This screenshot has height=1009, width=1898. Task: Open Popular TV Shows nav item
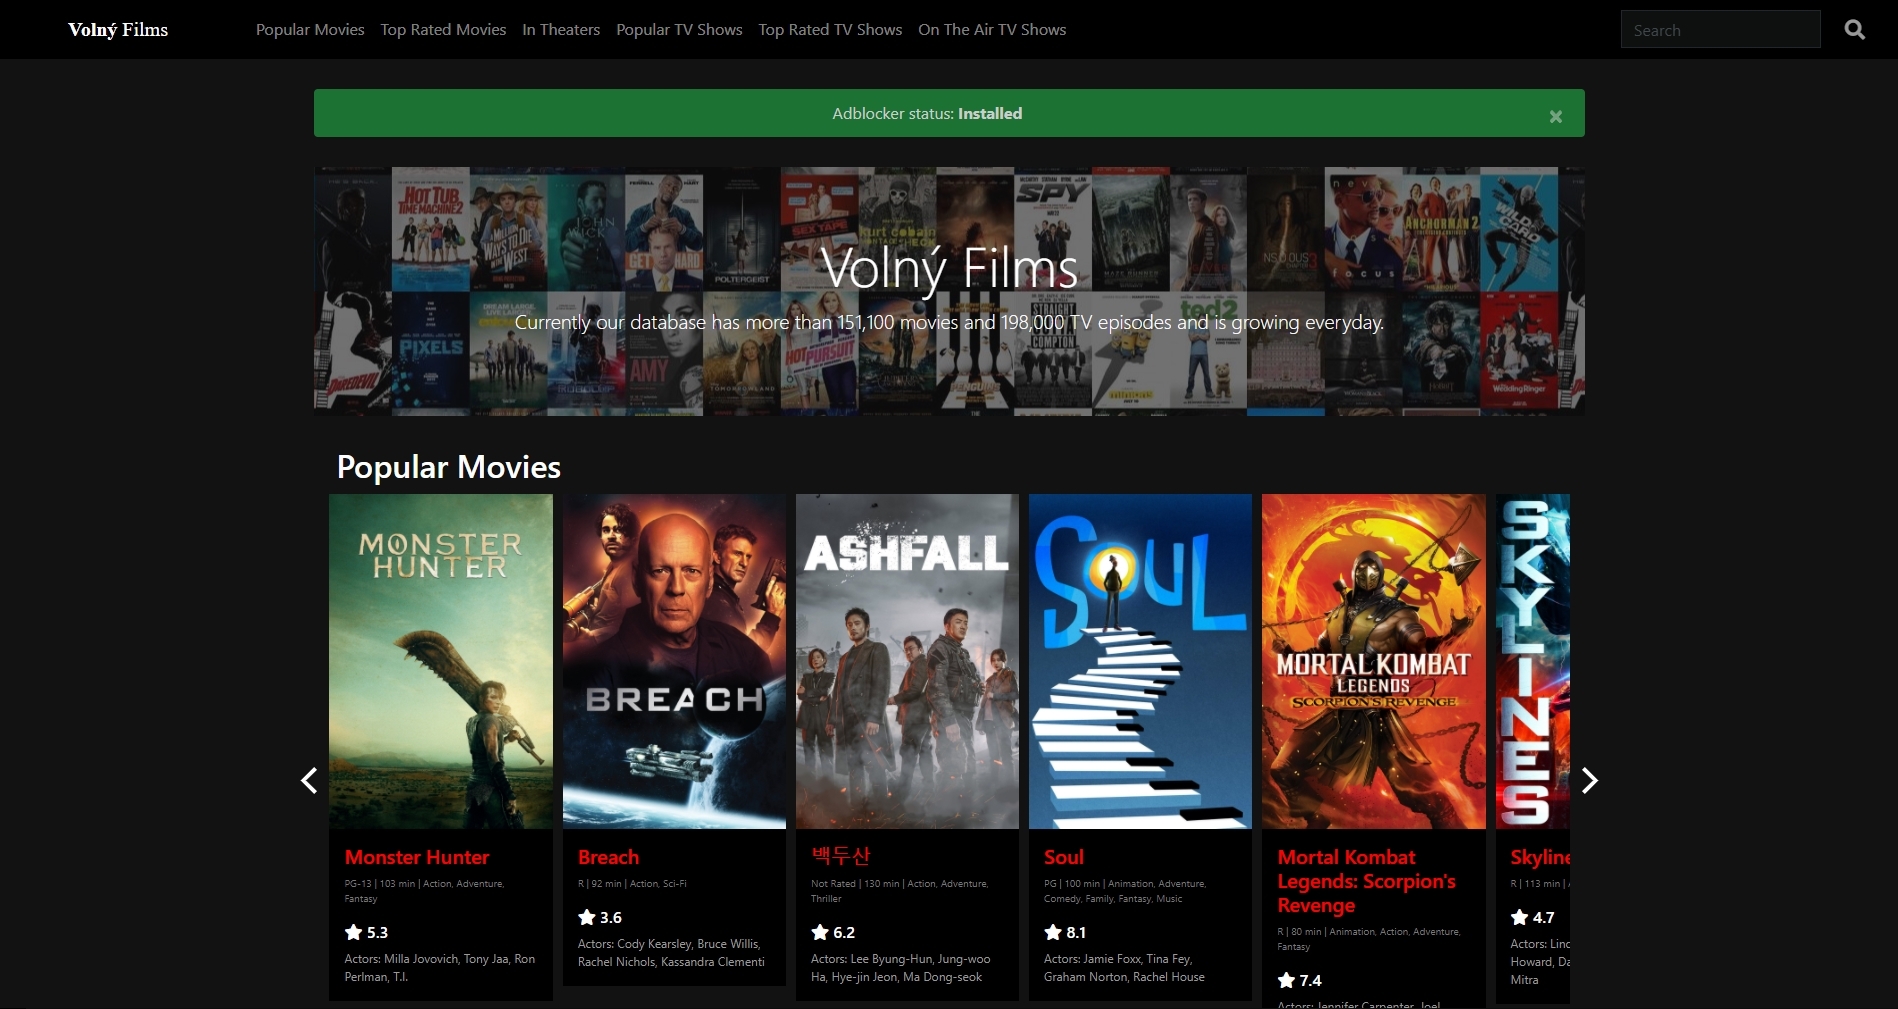coord(679,30)
